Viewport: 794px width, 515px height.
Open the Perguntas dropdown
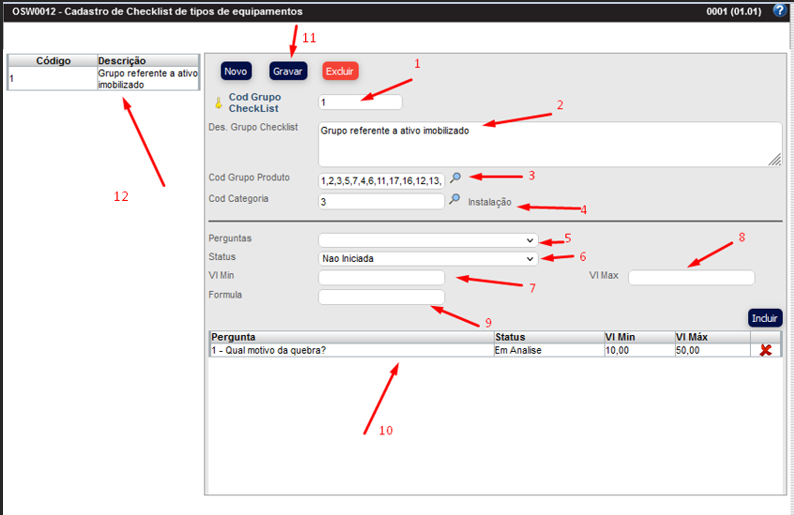428,240
